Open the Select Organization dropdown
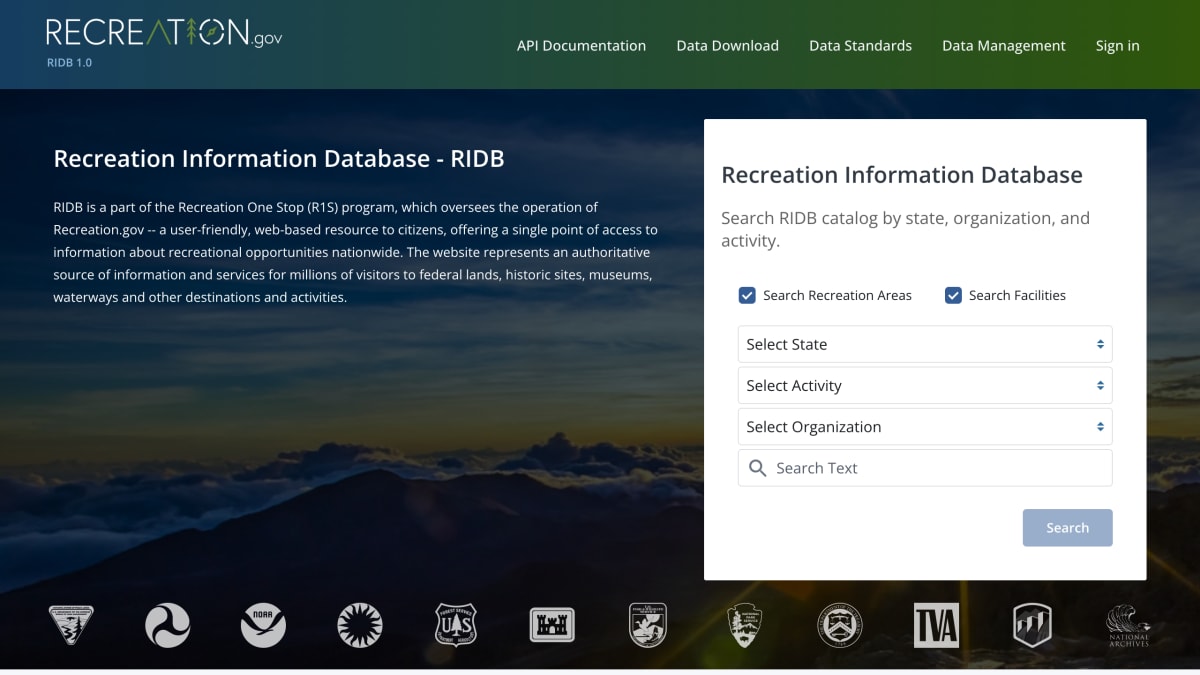1200x675 pixels. point(925,426)
